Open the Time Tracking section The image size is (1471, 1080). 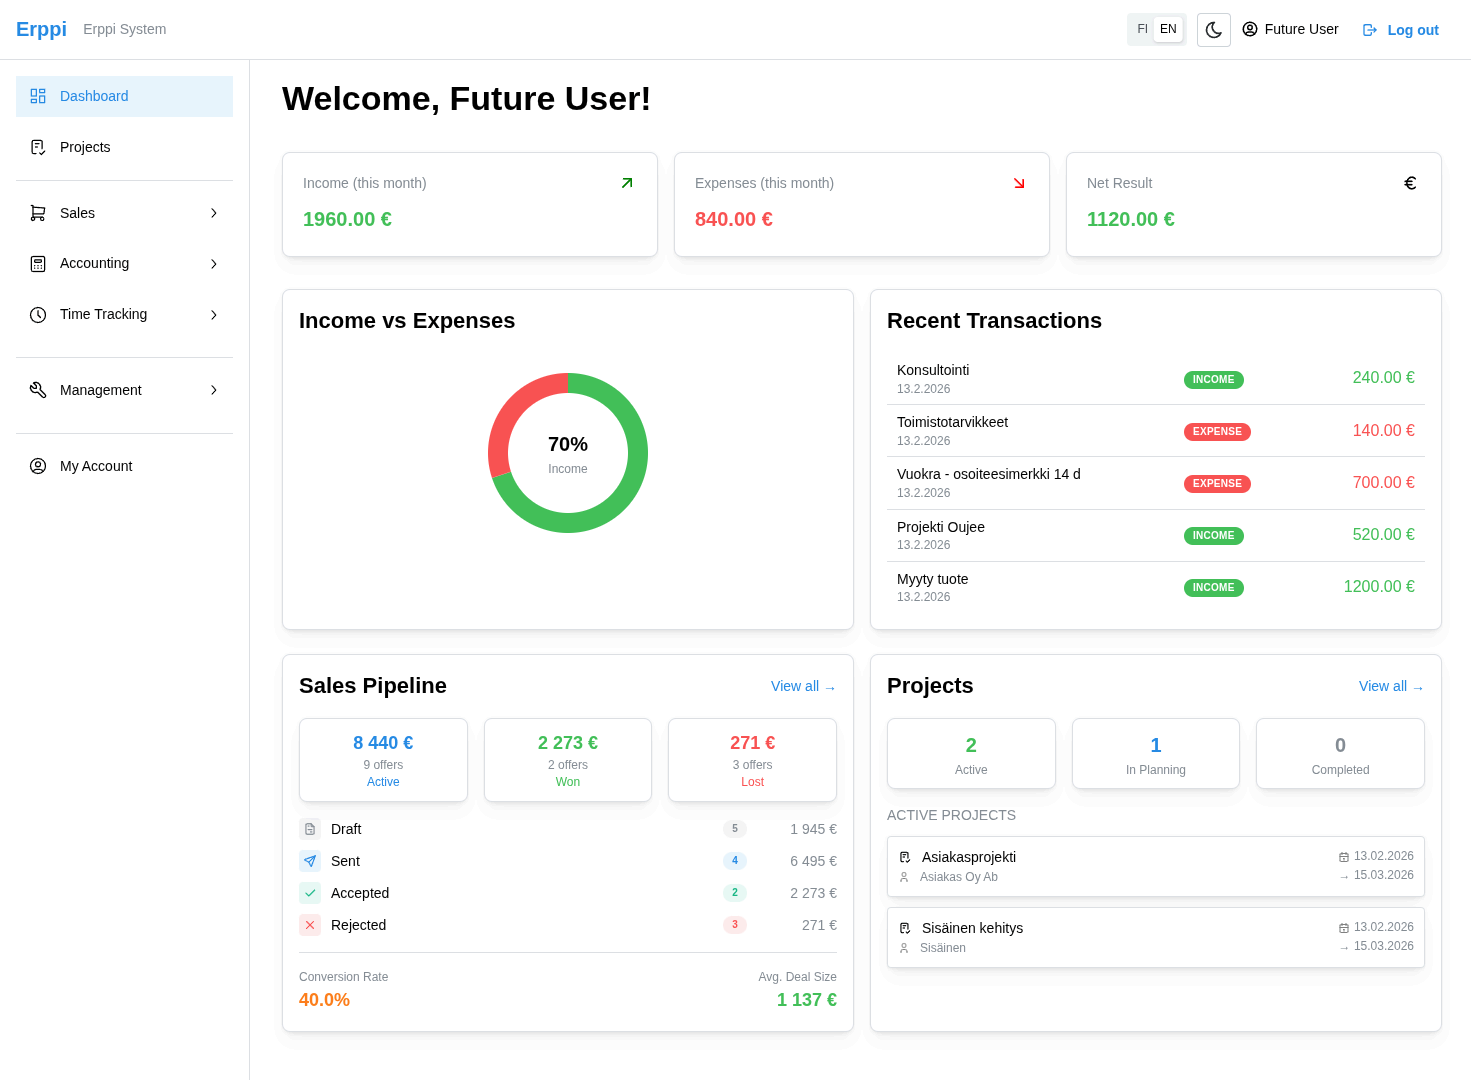[124, 315]
